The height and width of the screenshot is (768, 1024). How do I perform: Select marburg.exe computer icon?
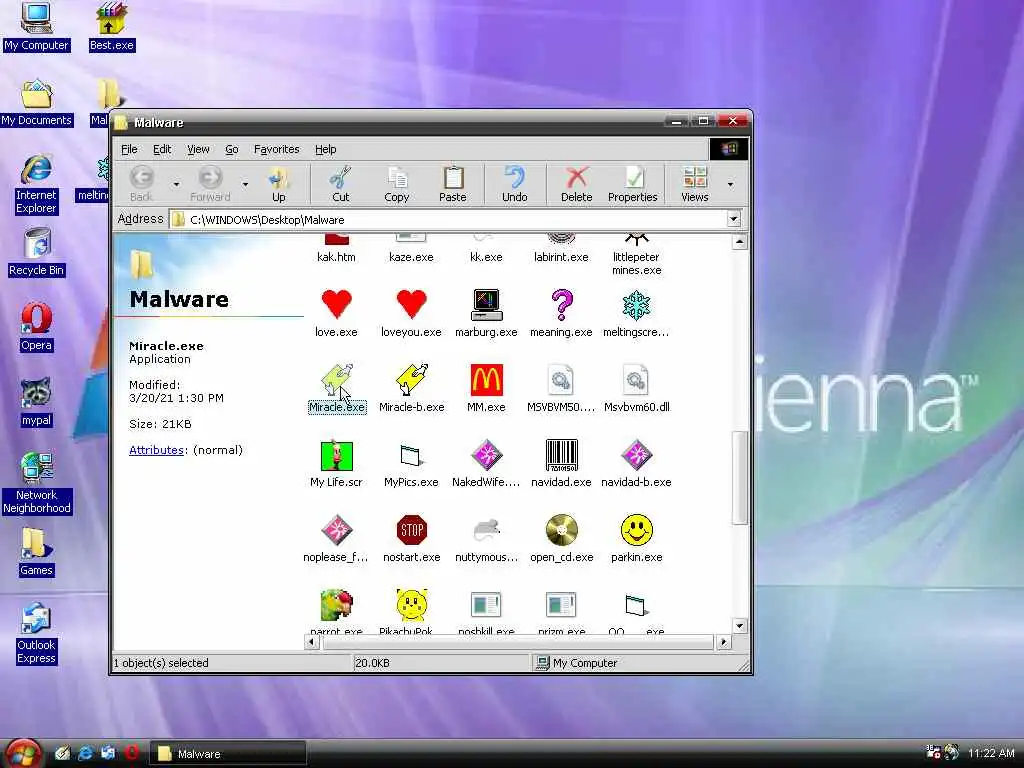tap(487, 304)
